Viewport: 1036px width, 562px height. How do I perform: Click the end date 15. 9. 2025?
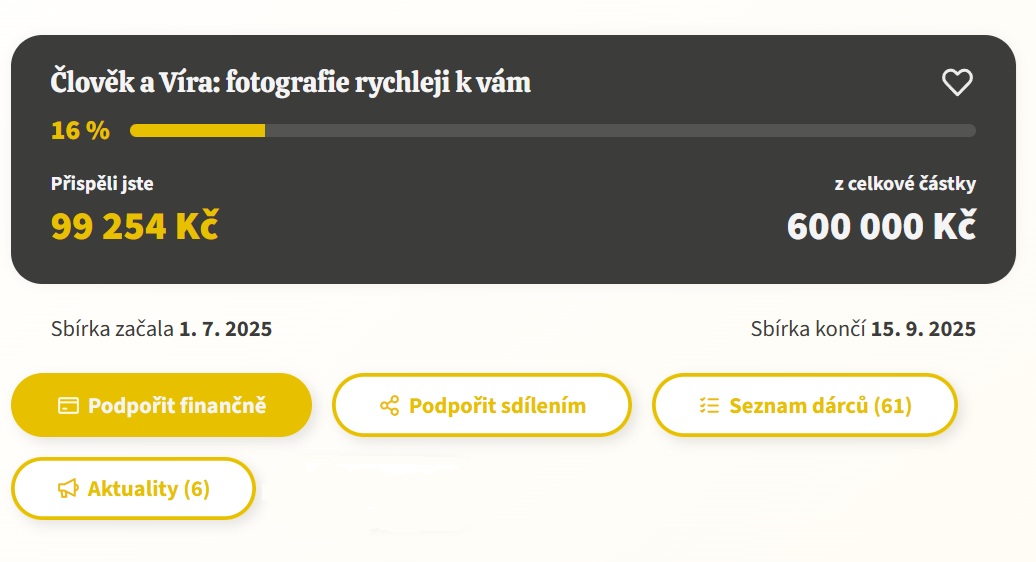[x=923, y=329]
